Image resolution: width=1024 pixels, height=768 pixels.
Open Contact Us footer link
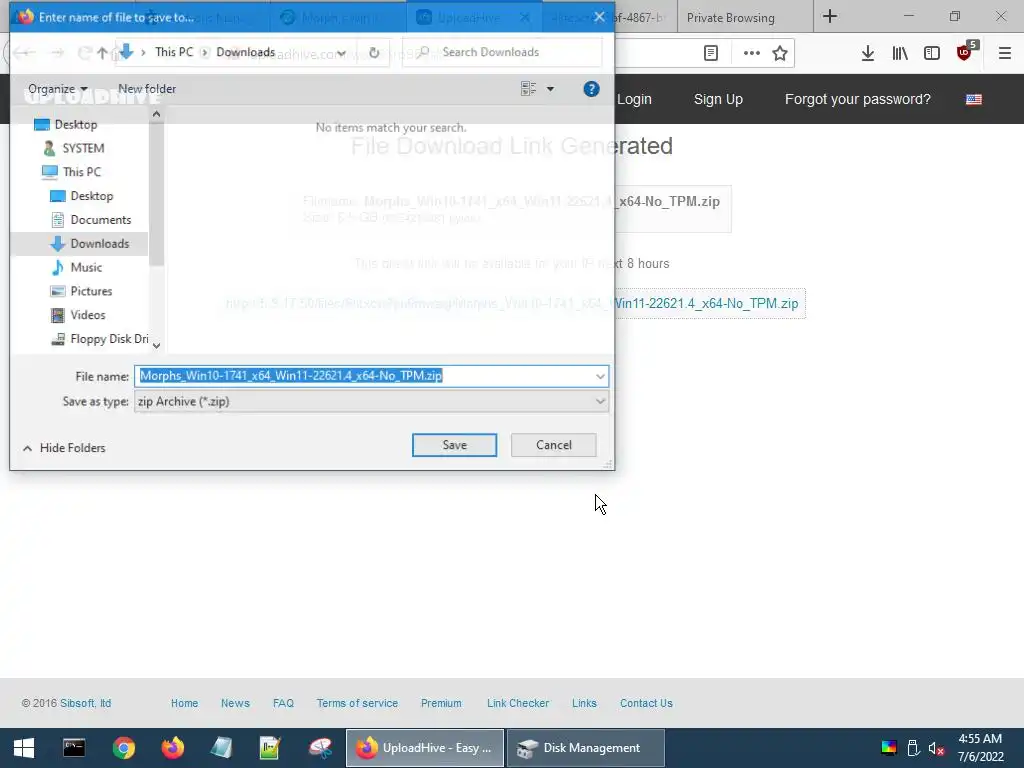point(646,703)
